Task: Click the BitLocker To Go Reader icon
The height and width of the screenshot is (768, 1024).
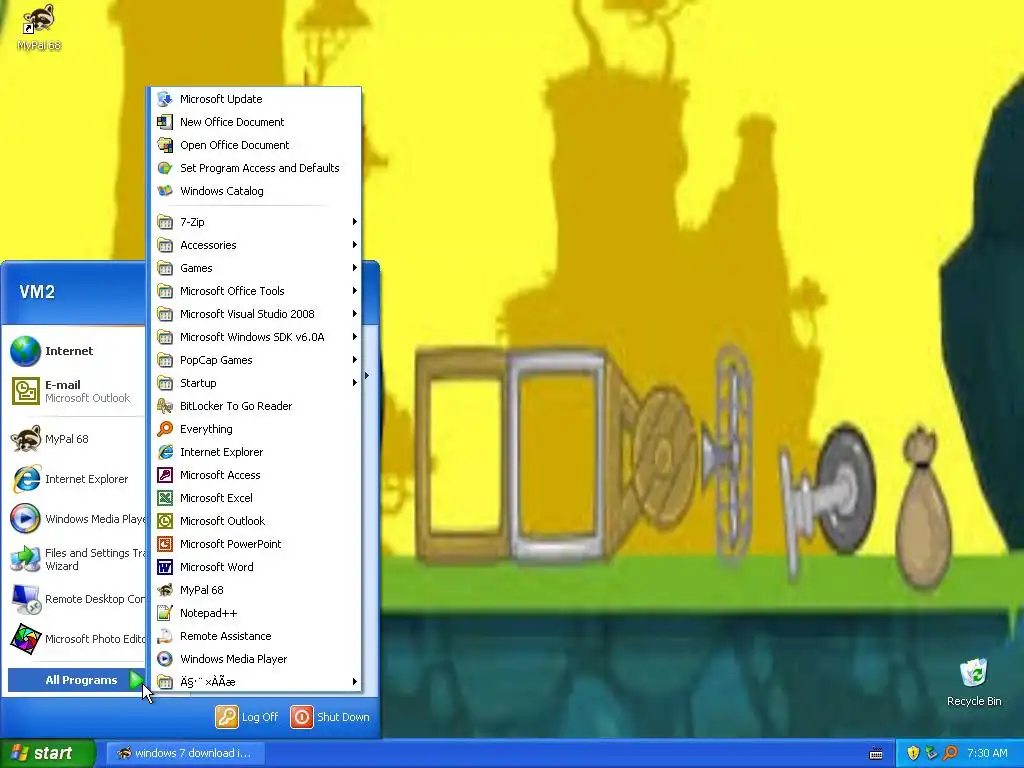Action: pyautogui.click(x=165, y=406)
